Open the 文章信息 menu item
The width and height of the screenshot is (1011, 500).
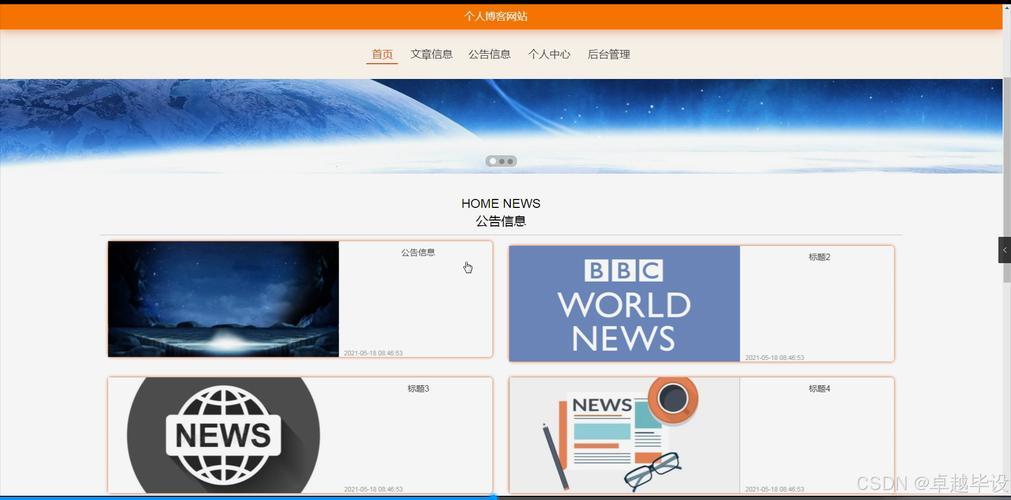click(431, 54)
